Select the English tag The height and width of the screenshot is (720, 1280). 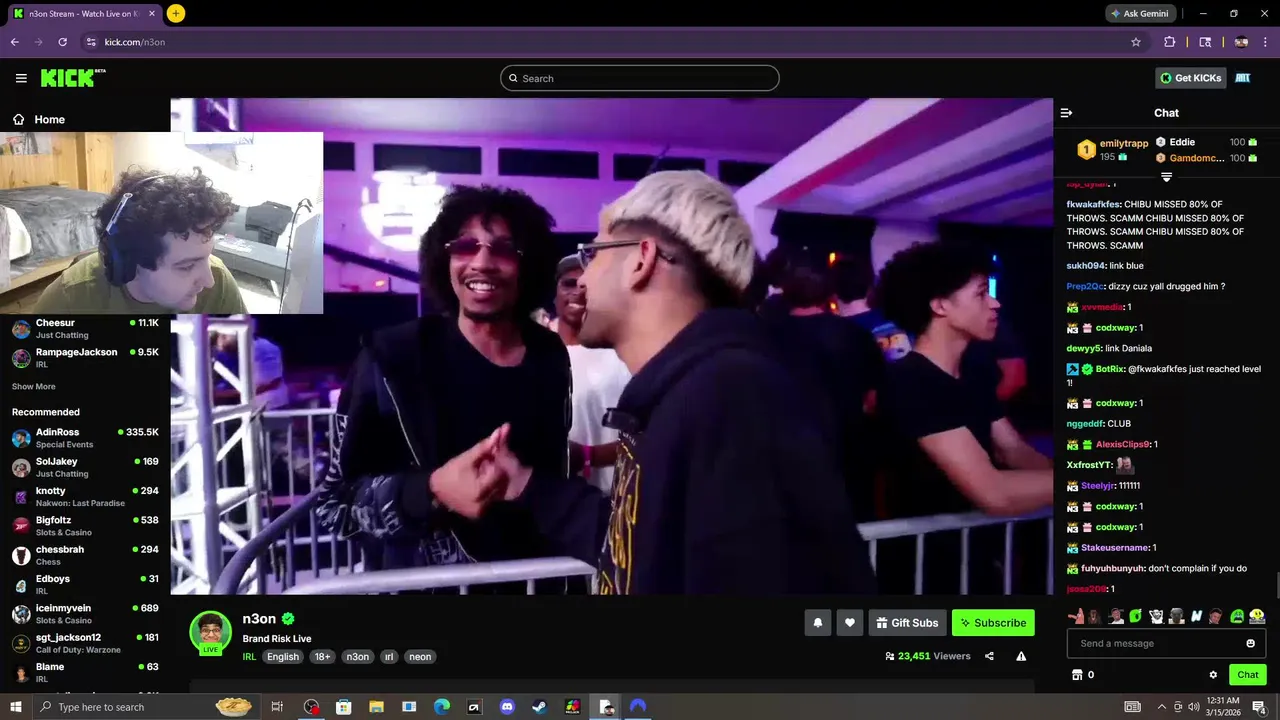pyautogui.click(x=283, y=657)
